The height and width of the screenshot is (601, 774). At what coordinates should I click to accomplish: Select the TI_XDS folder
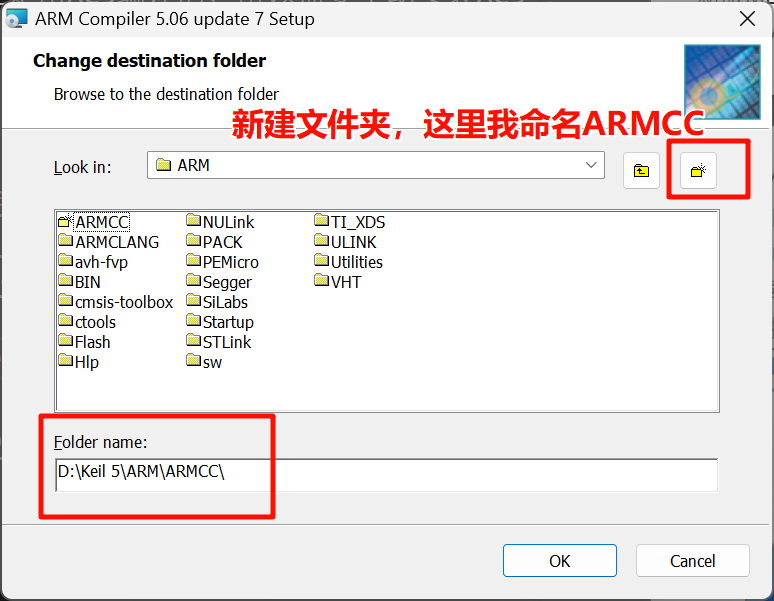click(x=349, y=222)
